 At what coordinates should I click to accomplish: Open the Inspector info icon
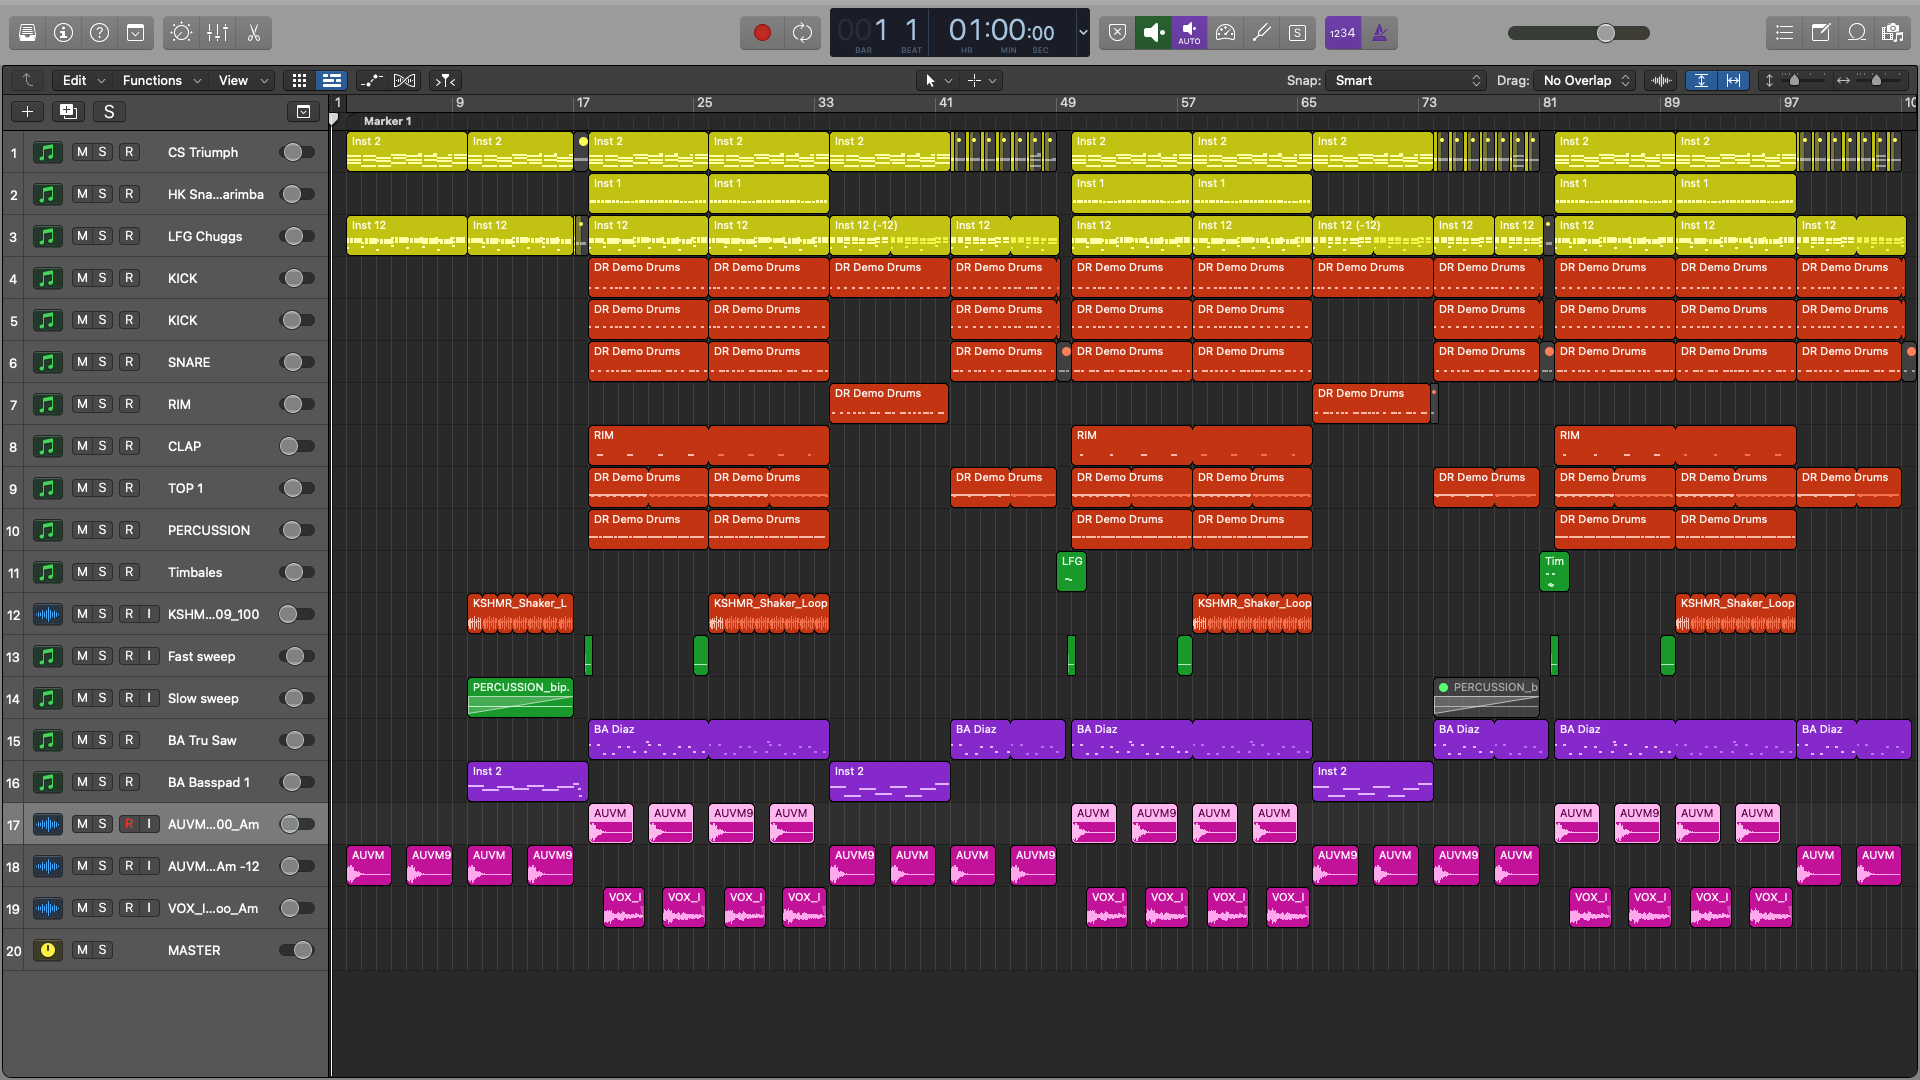[64, 33]
